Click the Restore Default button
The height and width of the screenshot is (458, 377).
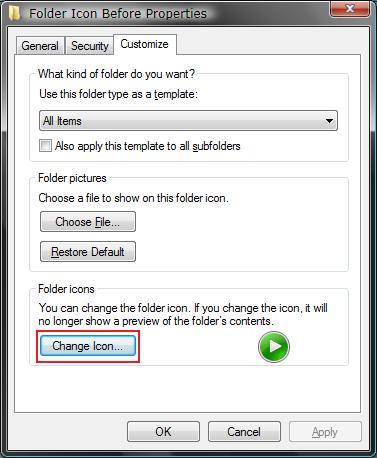click(88, 252)
